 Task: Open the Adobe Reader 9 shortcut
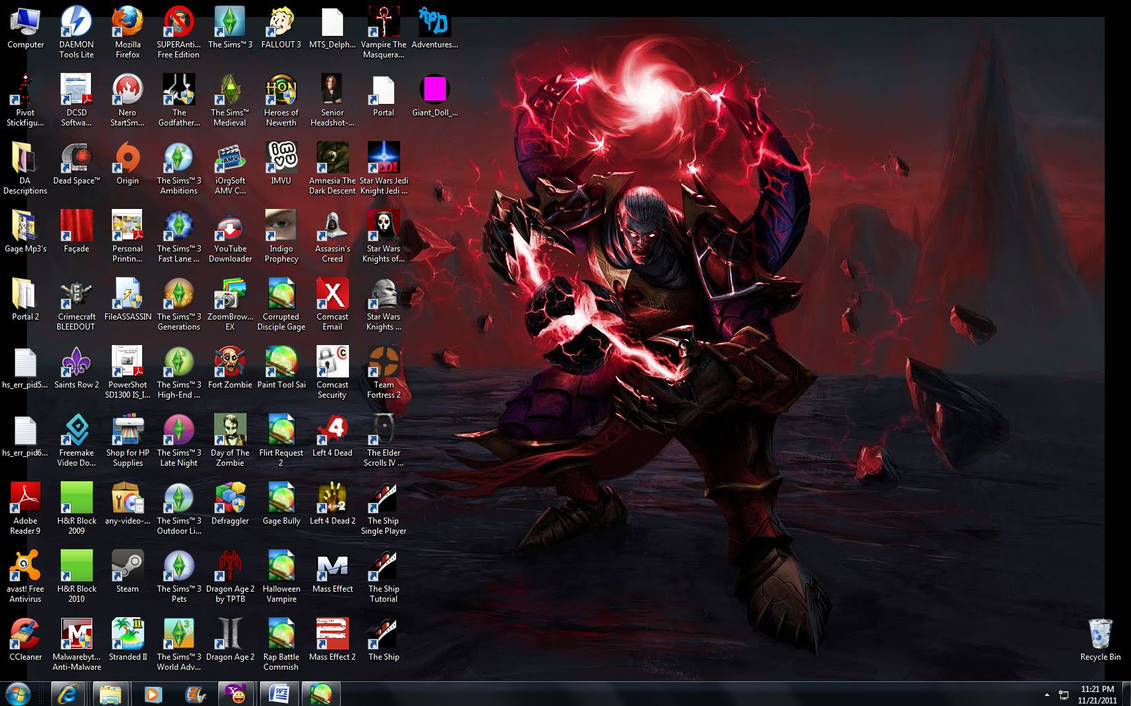tap(25, 508)
